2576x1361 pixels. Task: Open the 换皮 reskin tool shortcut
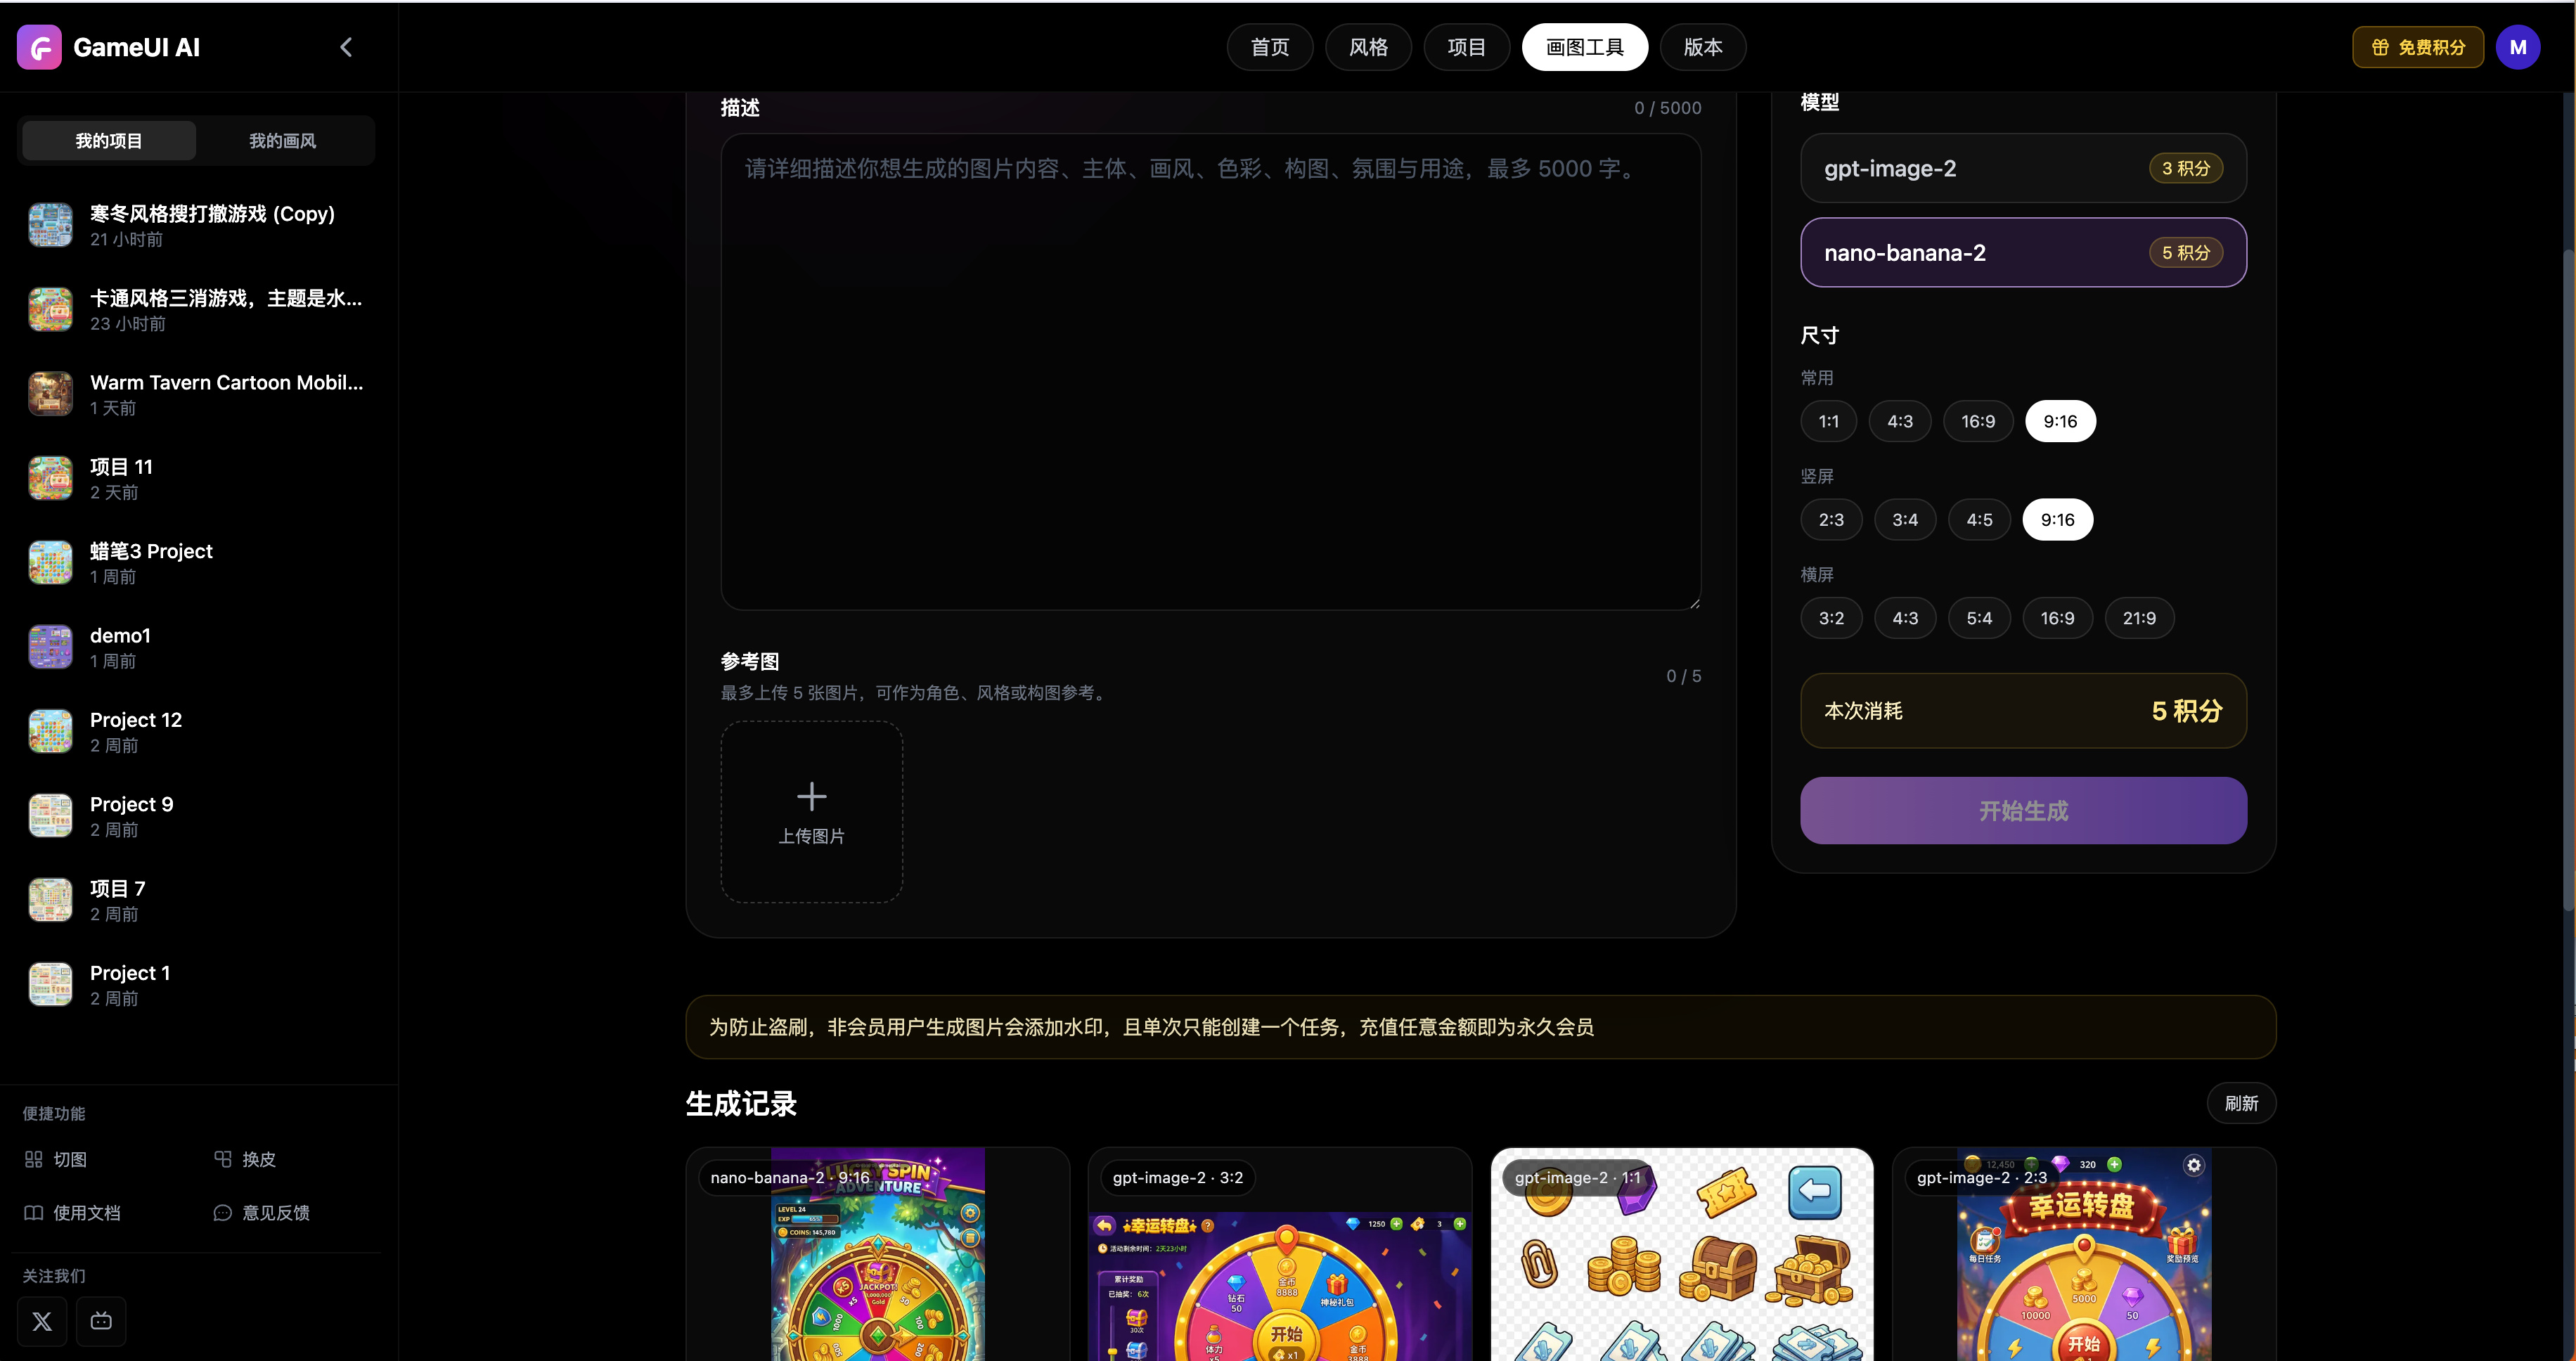click(245, 1159)
